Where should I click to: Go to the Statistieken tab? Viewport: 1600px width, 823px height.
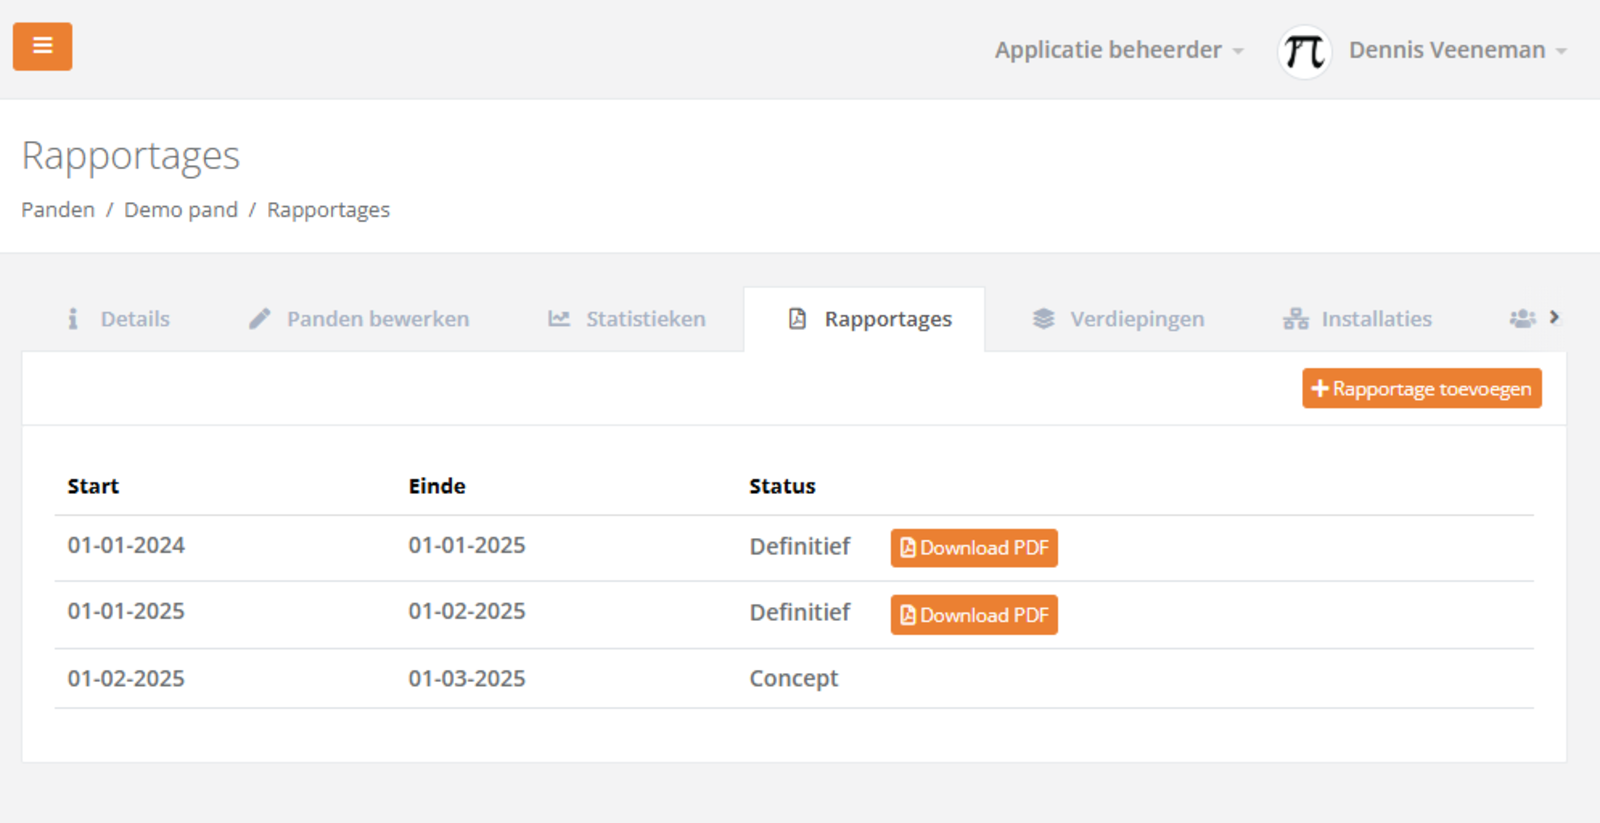627,319
